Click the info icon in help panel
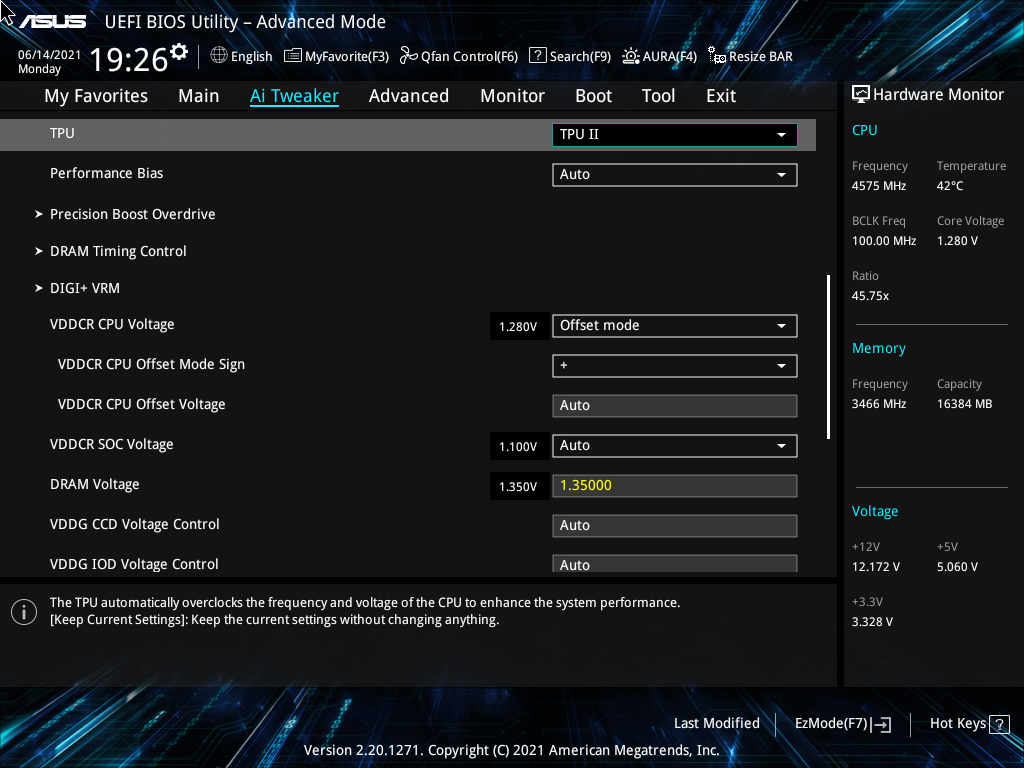Screen dimensions: 1024x768 coord(24,612)
